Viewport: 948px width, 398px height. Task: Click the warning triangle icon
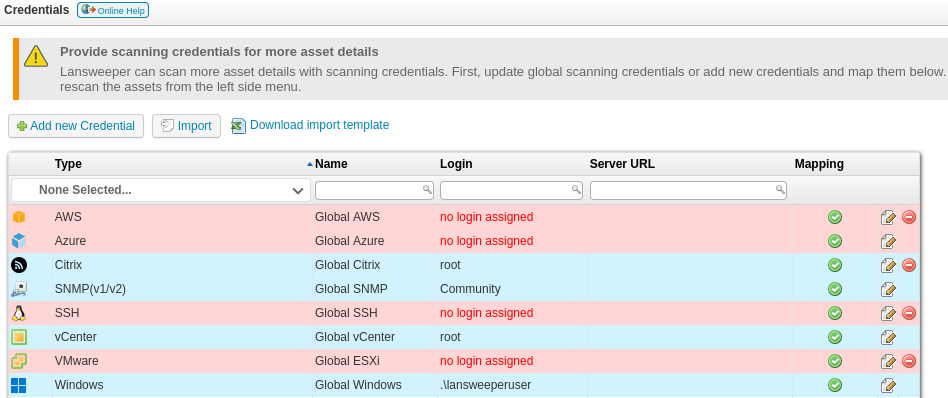(x=36, y=56)
